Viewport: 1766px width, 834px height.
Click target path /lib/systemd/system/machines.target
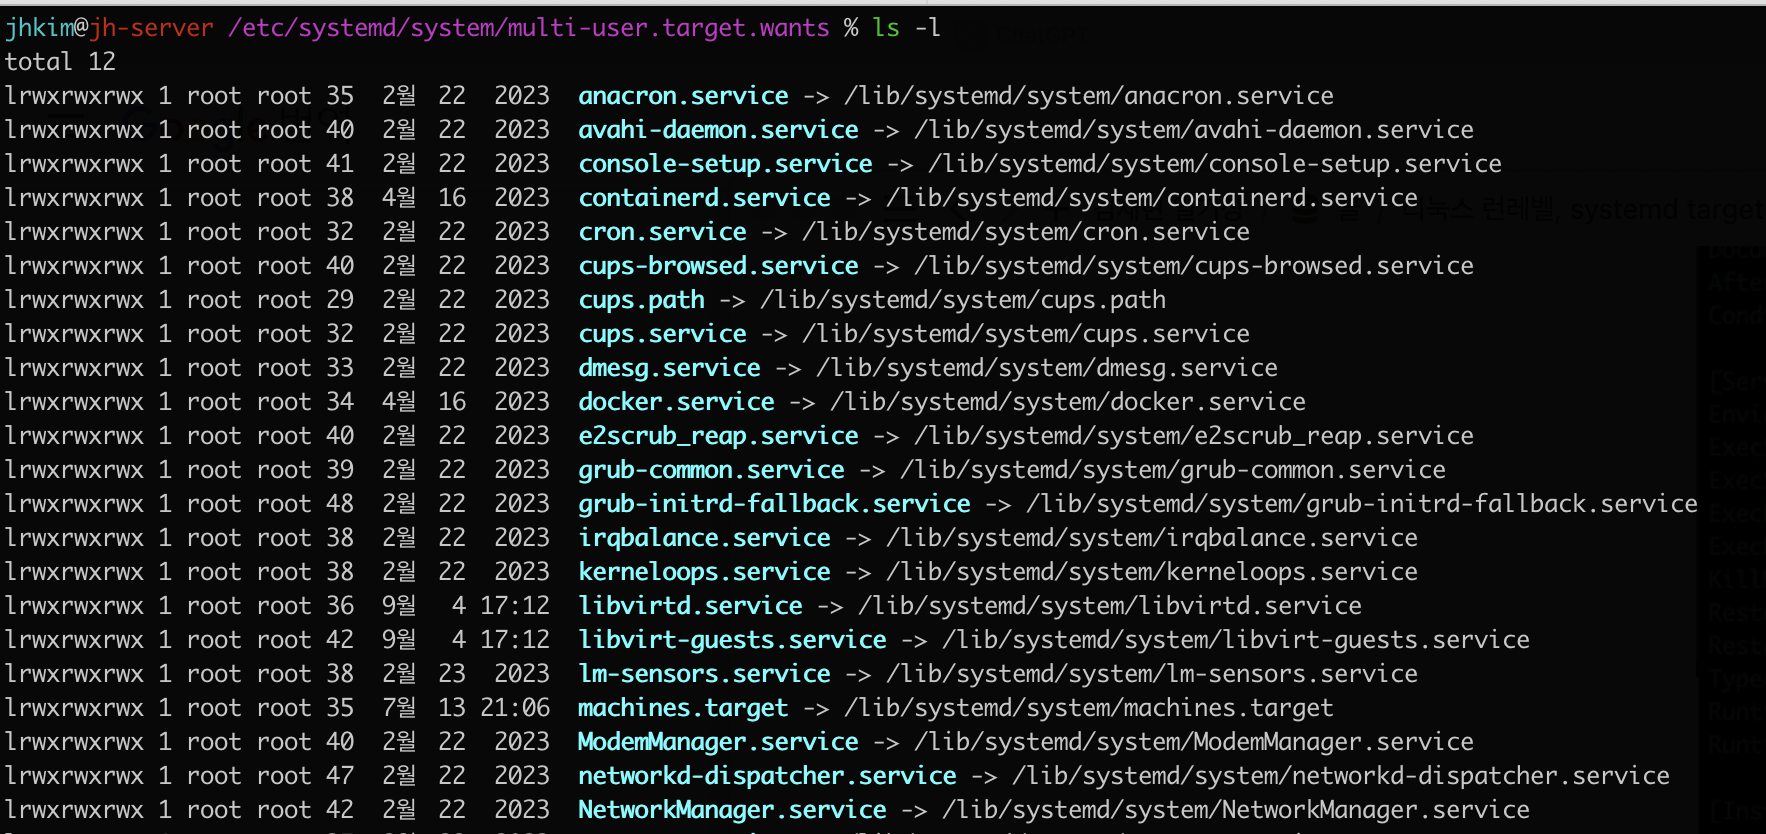pyautogui.click(x=1089, y=708)
